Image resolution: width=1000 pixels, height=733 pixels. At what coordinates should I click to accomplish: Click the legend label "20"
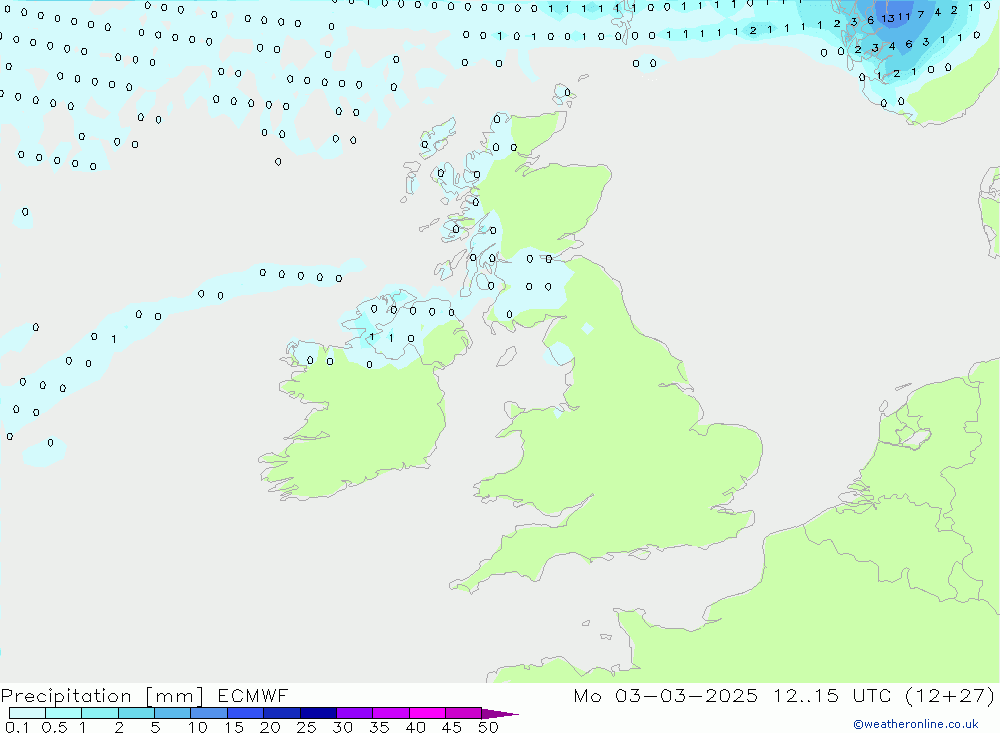click(x=270, y=727)
